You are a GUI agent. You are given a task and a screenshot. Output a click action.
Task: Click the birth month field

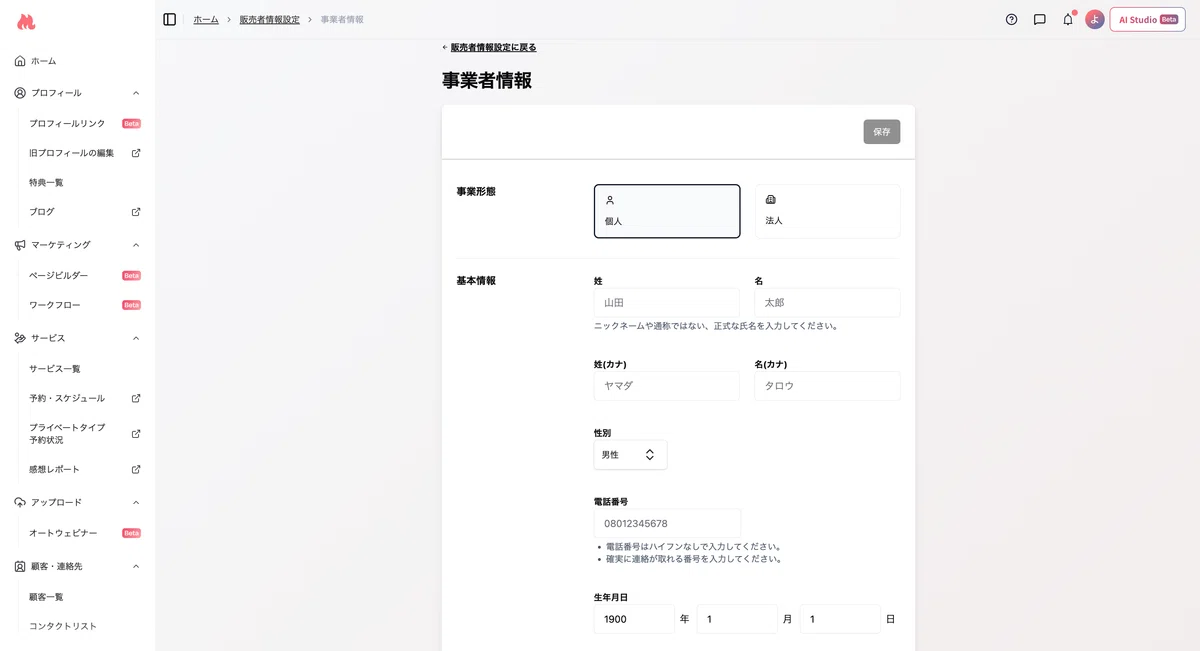737,619
